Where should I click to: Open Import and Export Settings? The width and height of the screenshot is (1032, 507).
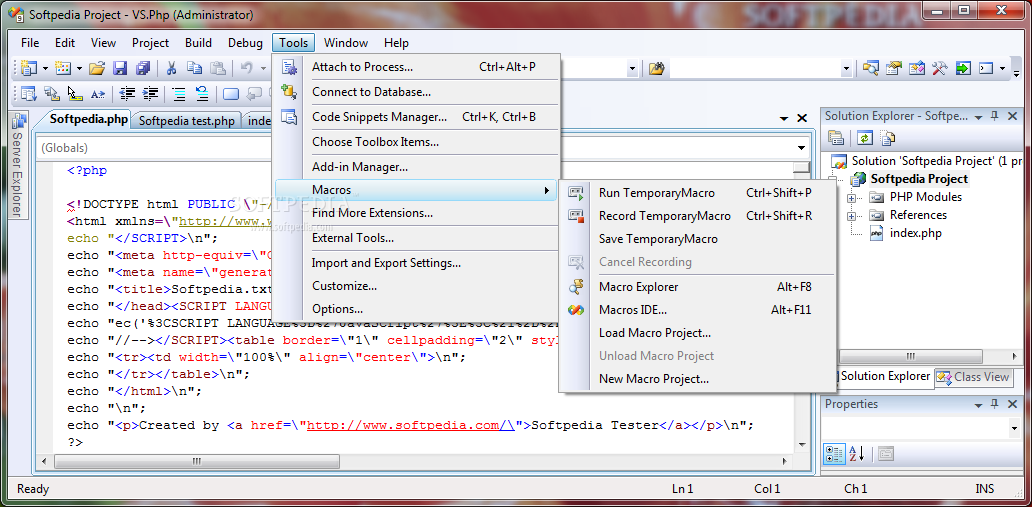(416, 263)
